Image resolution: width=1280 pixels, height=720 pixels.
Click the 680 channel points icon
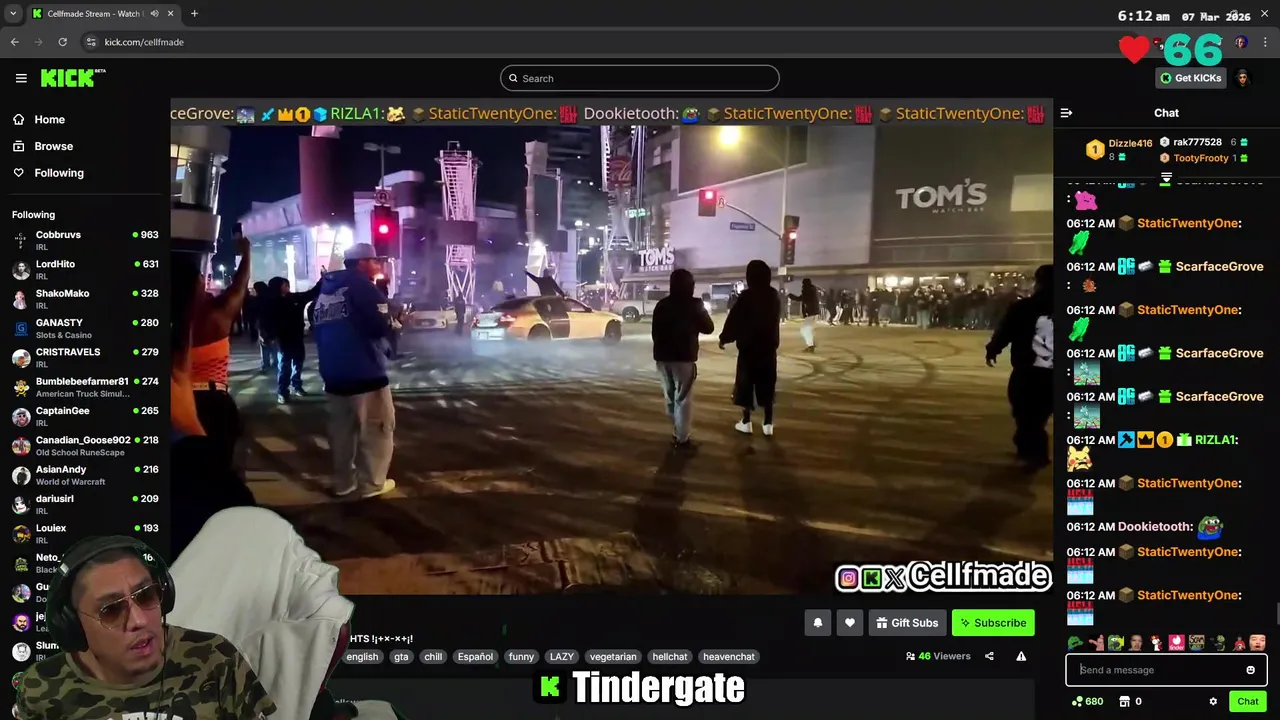tap(1076, 702)
